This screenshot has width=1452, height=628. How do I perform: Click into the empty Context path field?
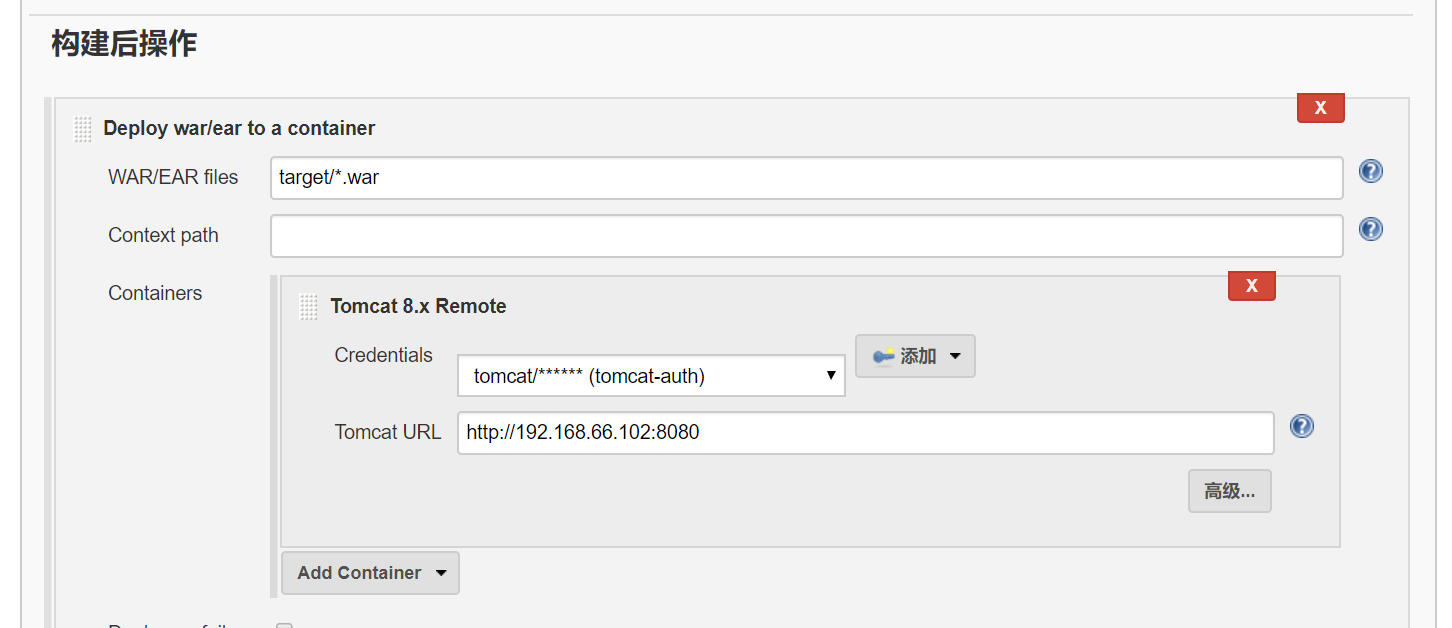point(806,236)
